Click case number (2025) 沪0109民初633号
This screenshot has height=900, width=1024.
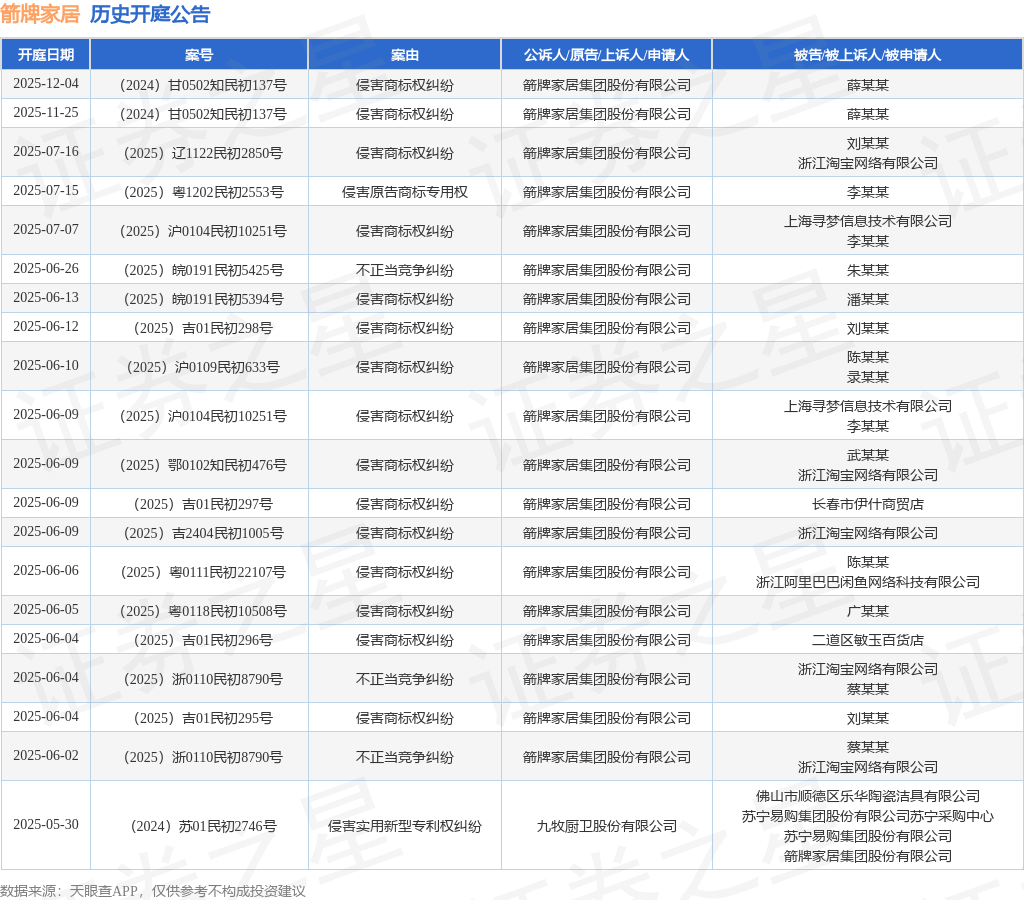[x=203, y=368]
